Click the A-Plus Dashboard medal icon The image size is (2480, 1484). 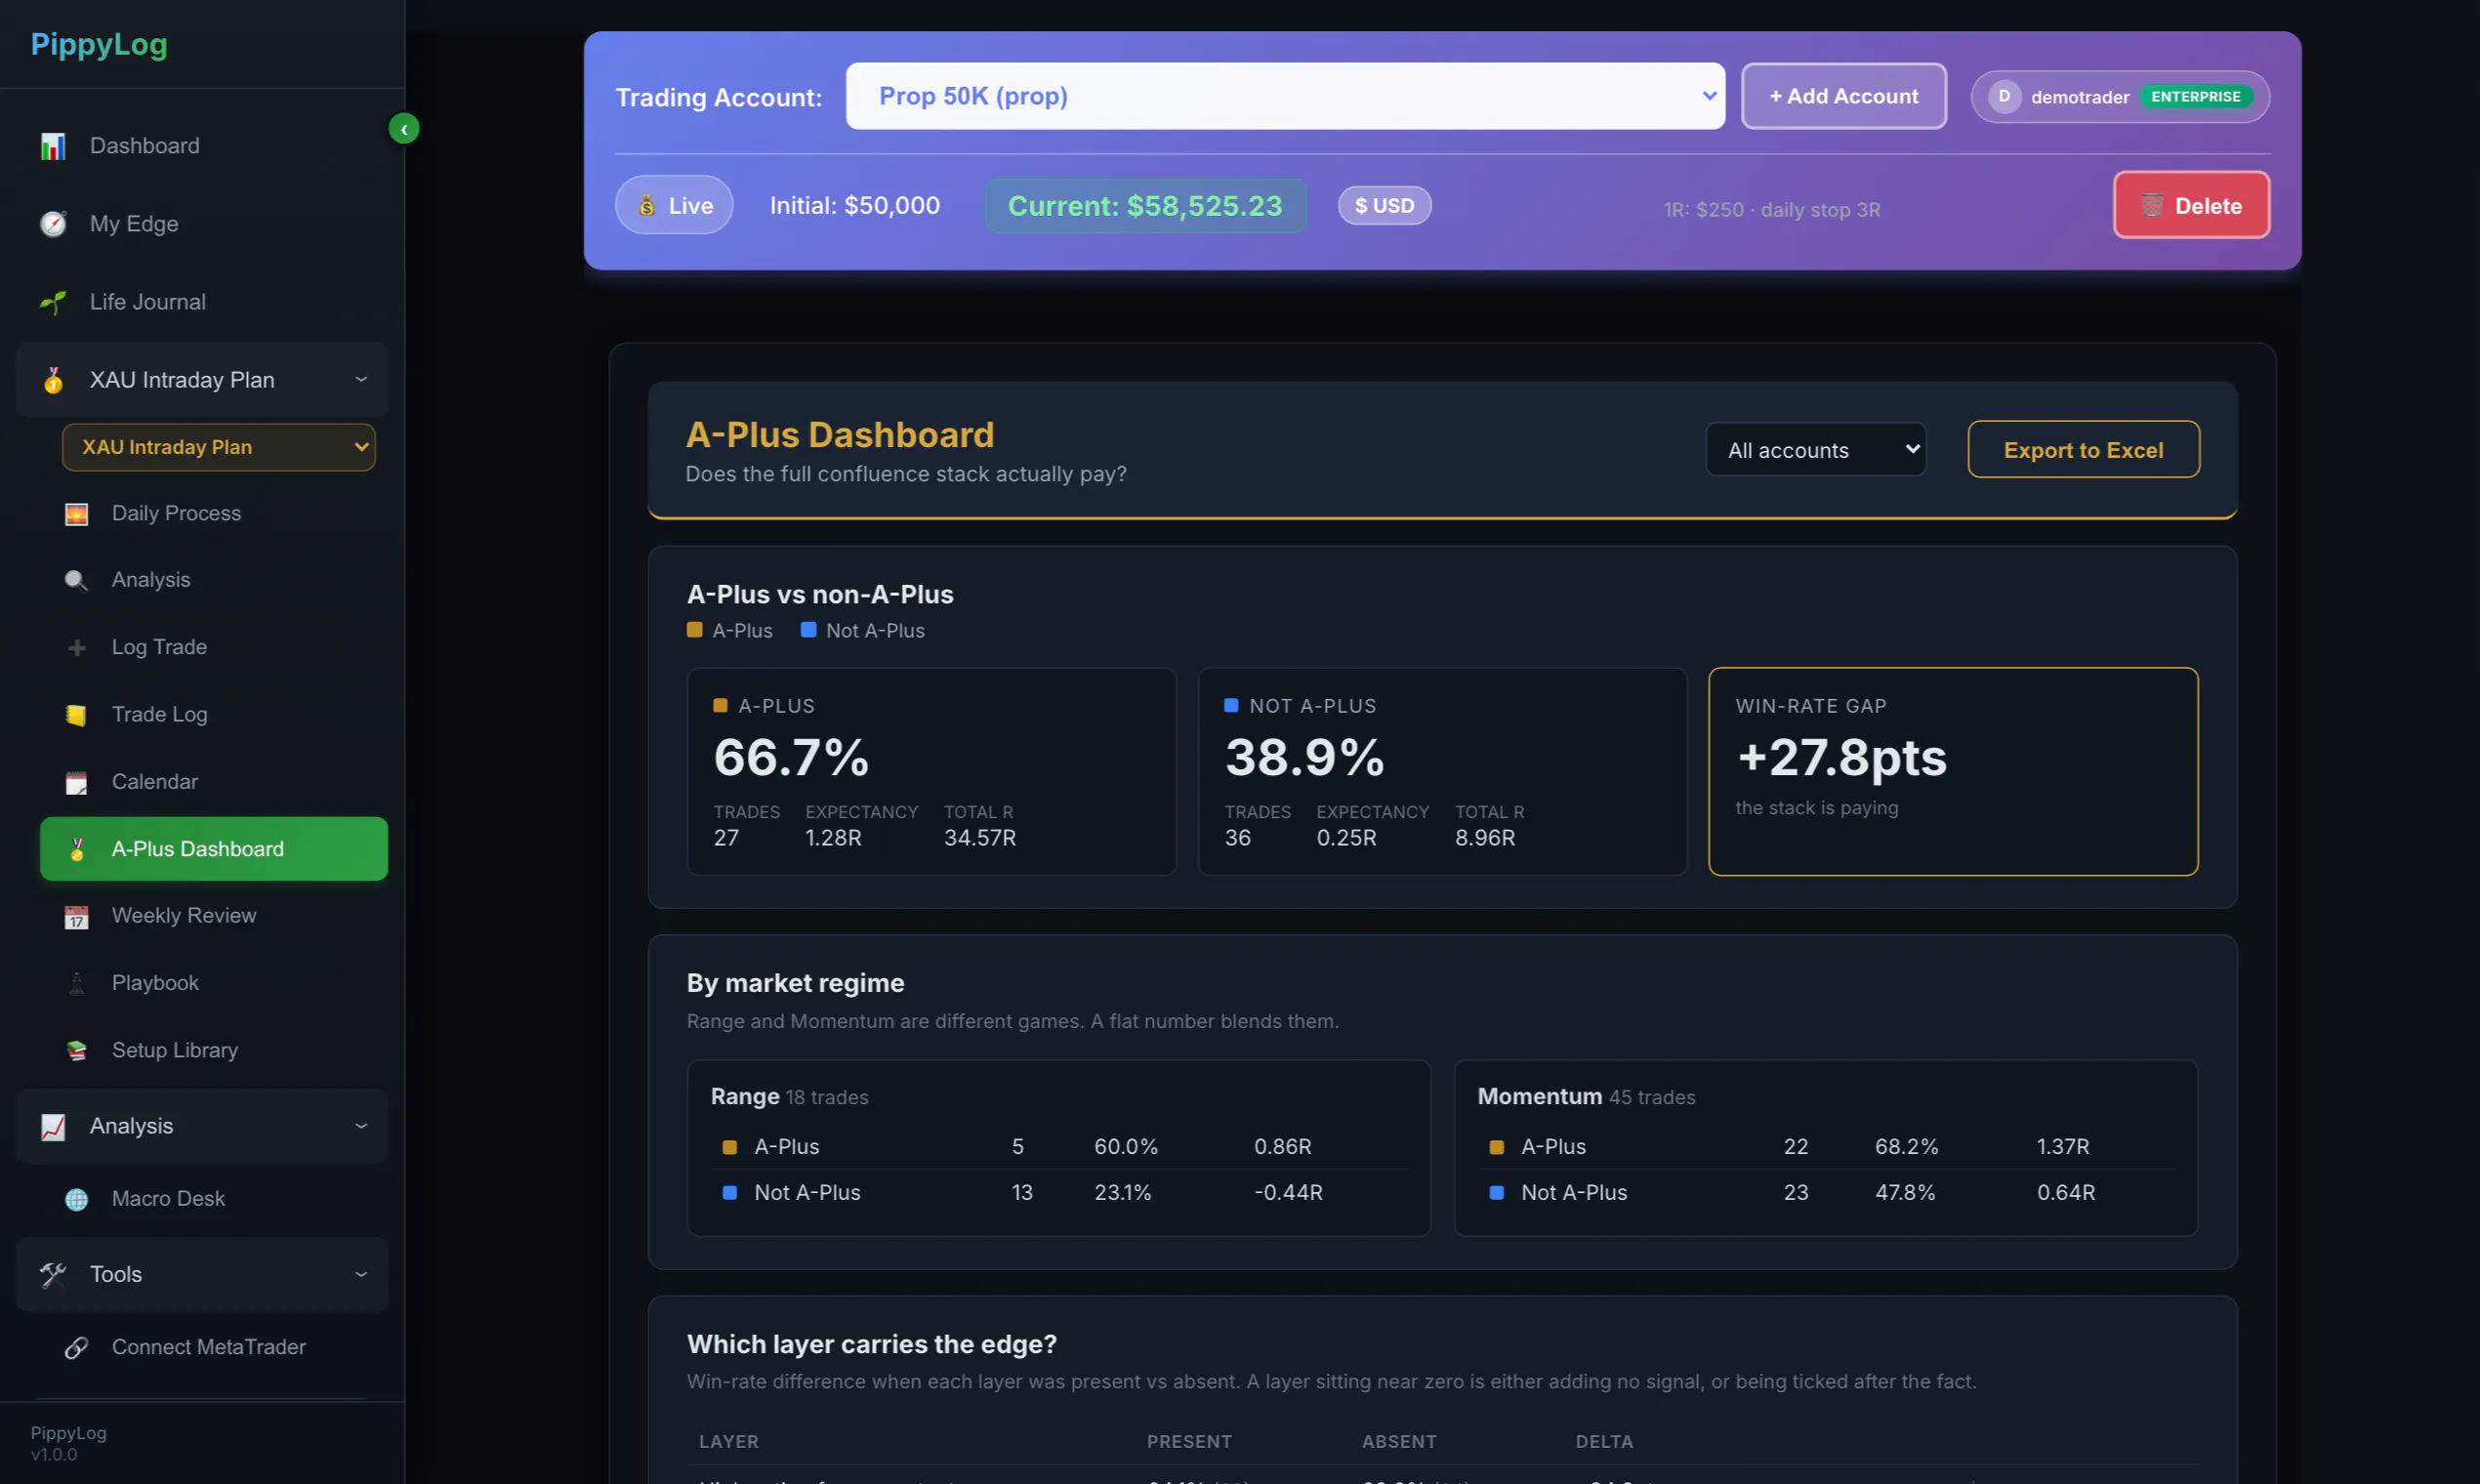(x=76, y=849)
